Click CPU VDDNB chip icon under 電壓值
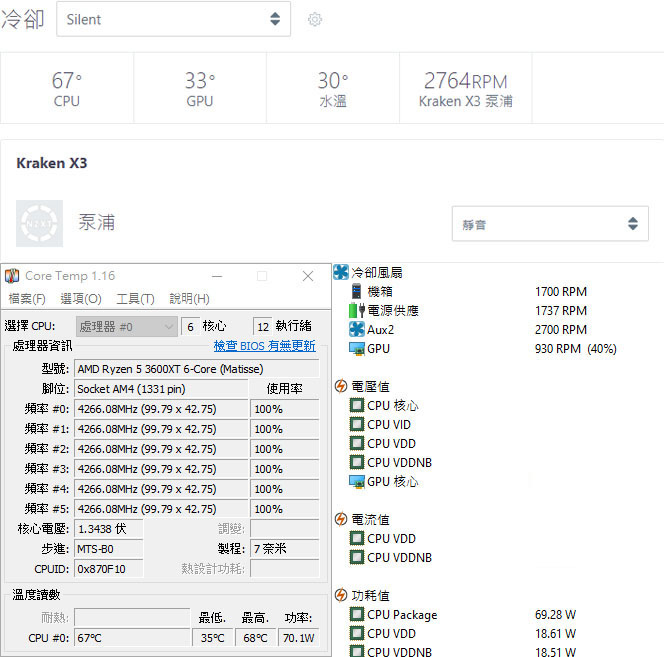664x657 pixels. (357, 462)
